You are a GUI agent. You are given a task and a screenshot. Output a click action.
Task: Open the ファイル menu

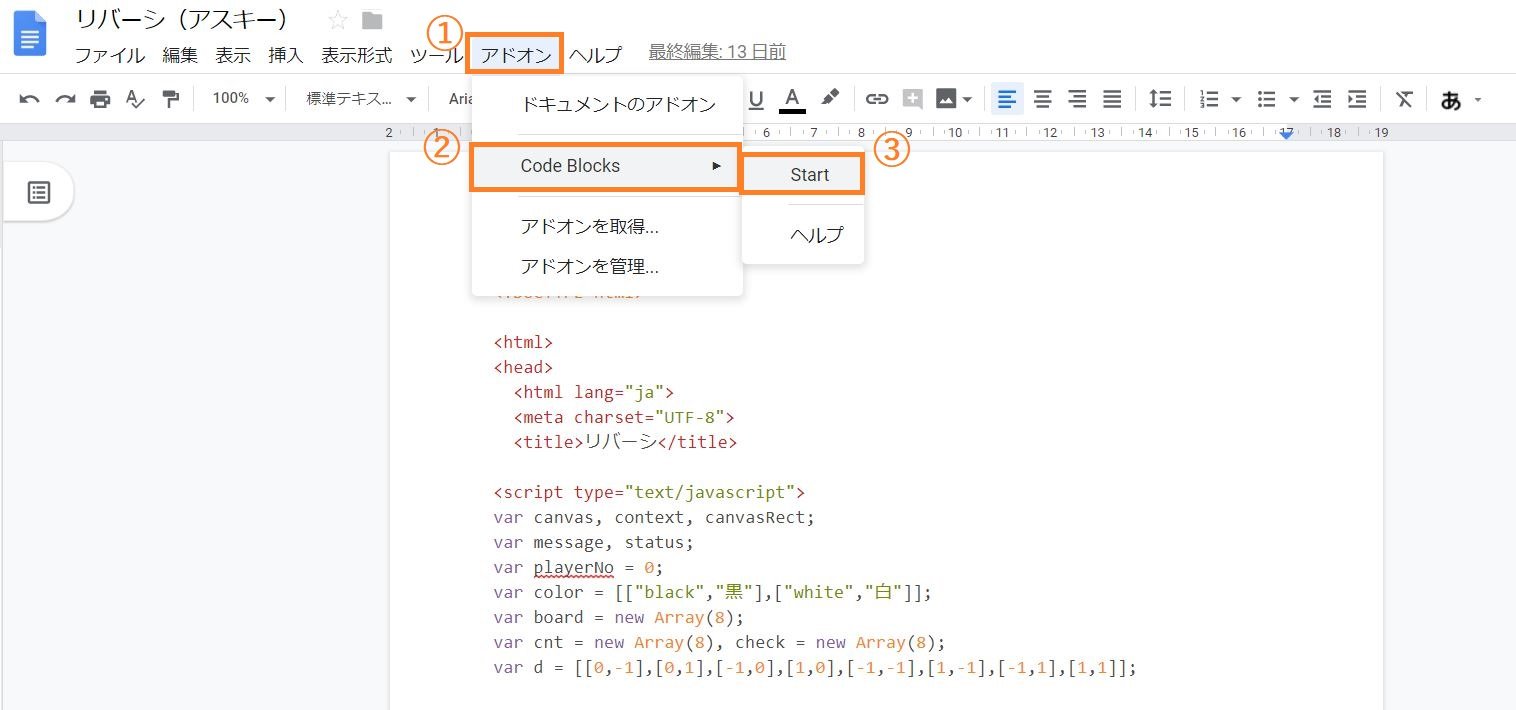pos(110,55)
